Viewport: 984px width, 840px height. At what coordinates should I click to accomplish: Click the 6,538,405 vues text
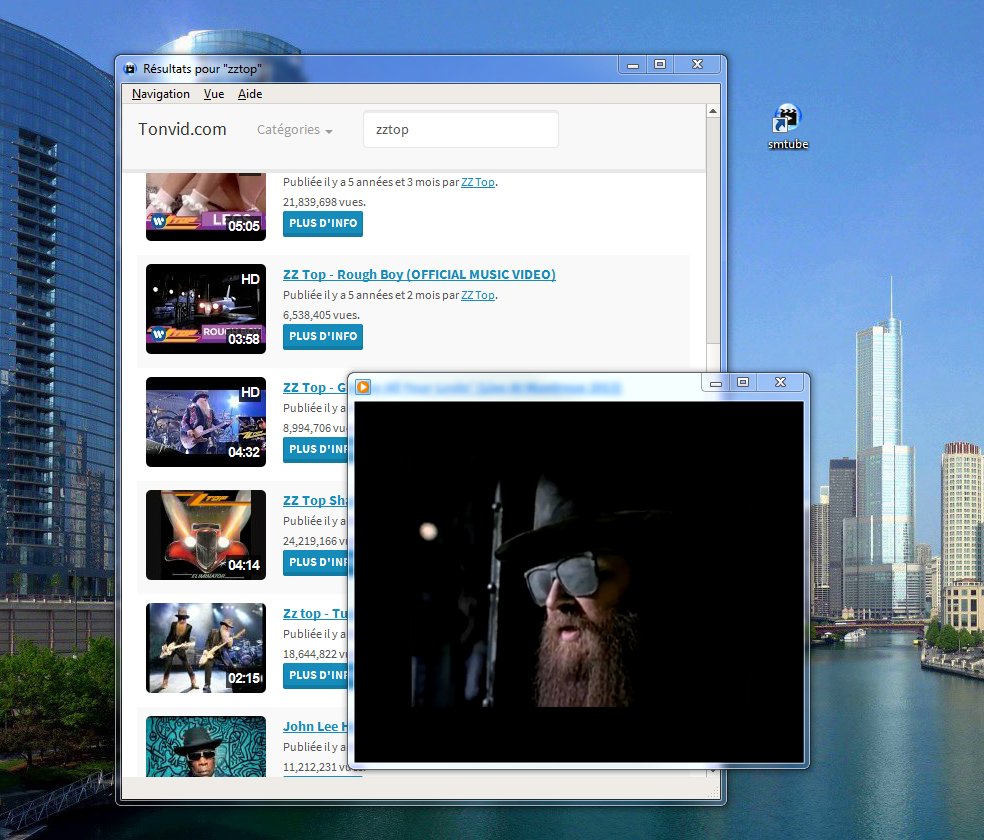tap(321, 315)
